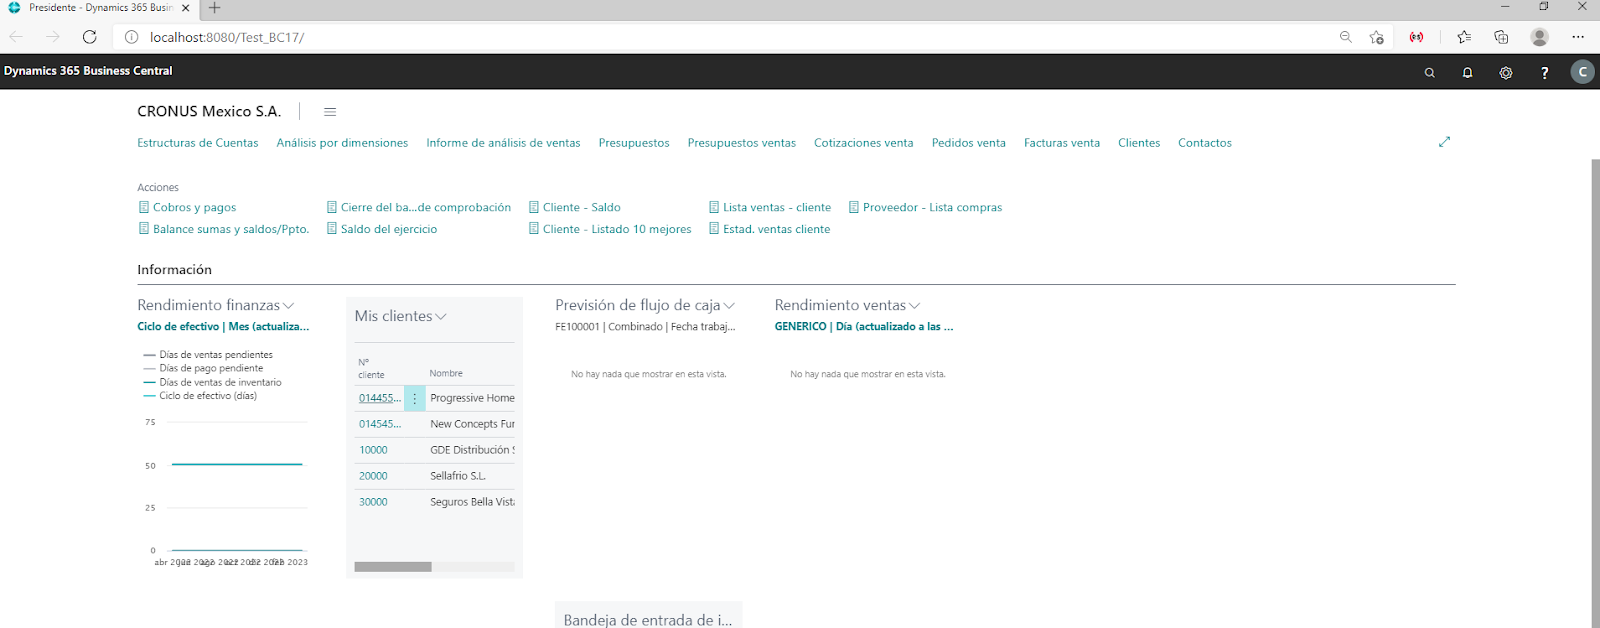Open customer number 10000
This screenshot has width=1600, height=628.
[373, 450]
